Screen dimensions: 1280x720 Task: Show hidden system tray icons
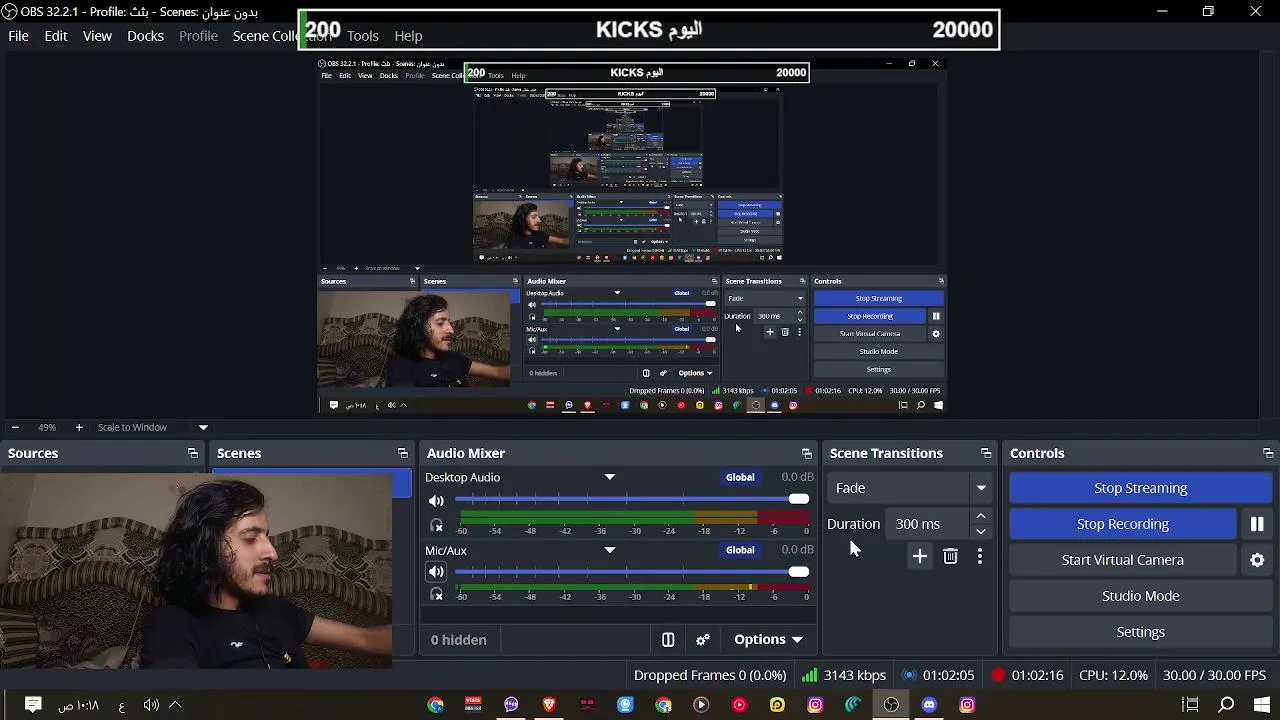click(x=175, y=705)
